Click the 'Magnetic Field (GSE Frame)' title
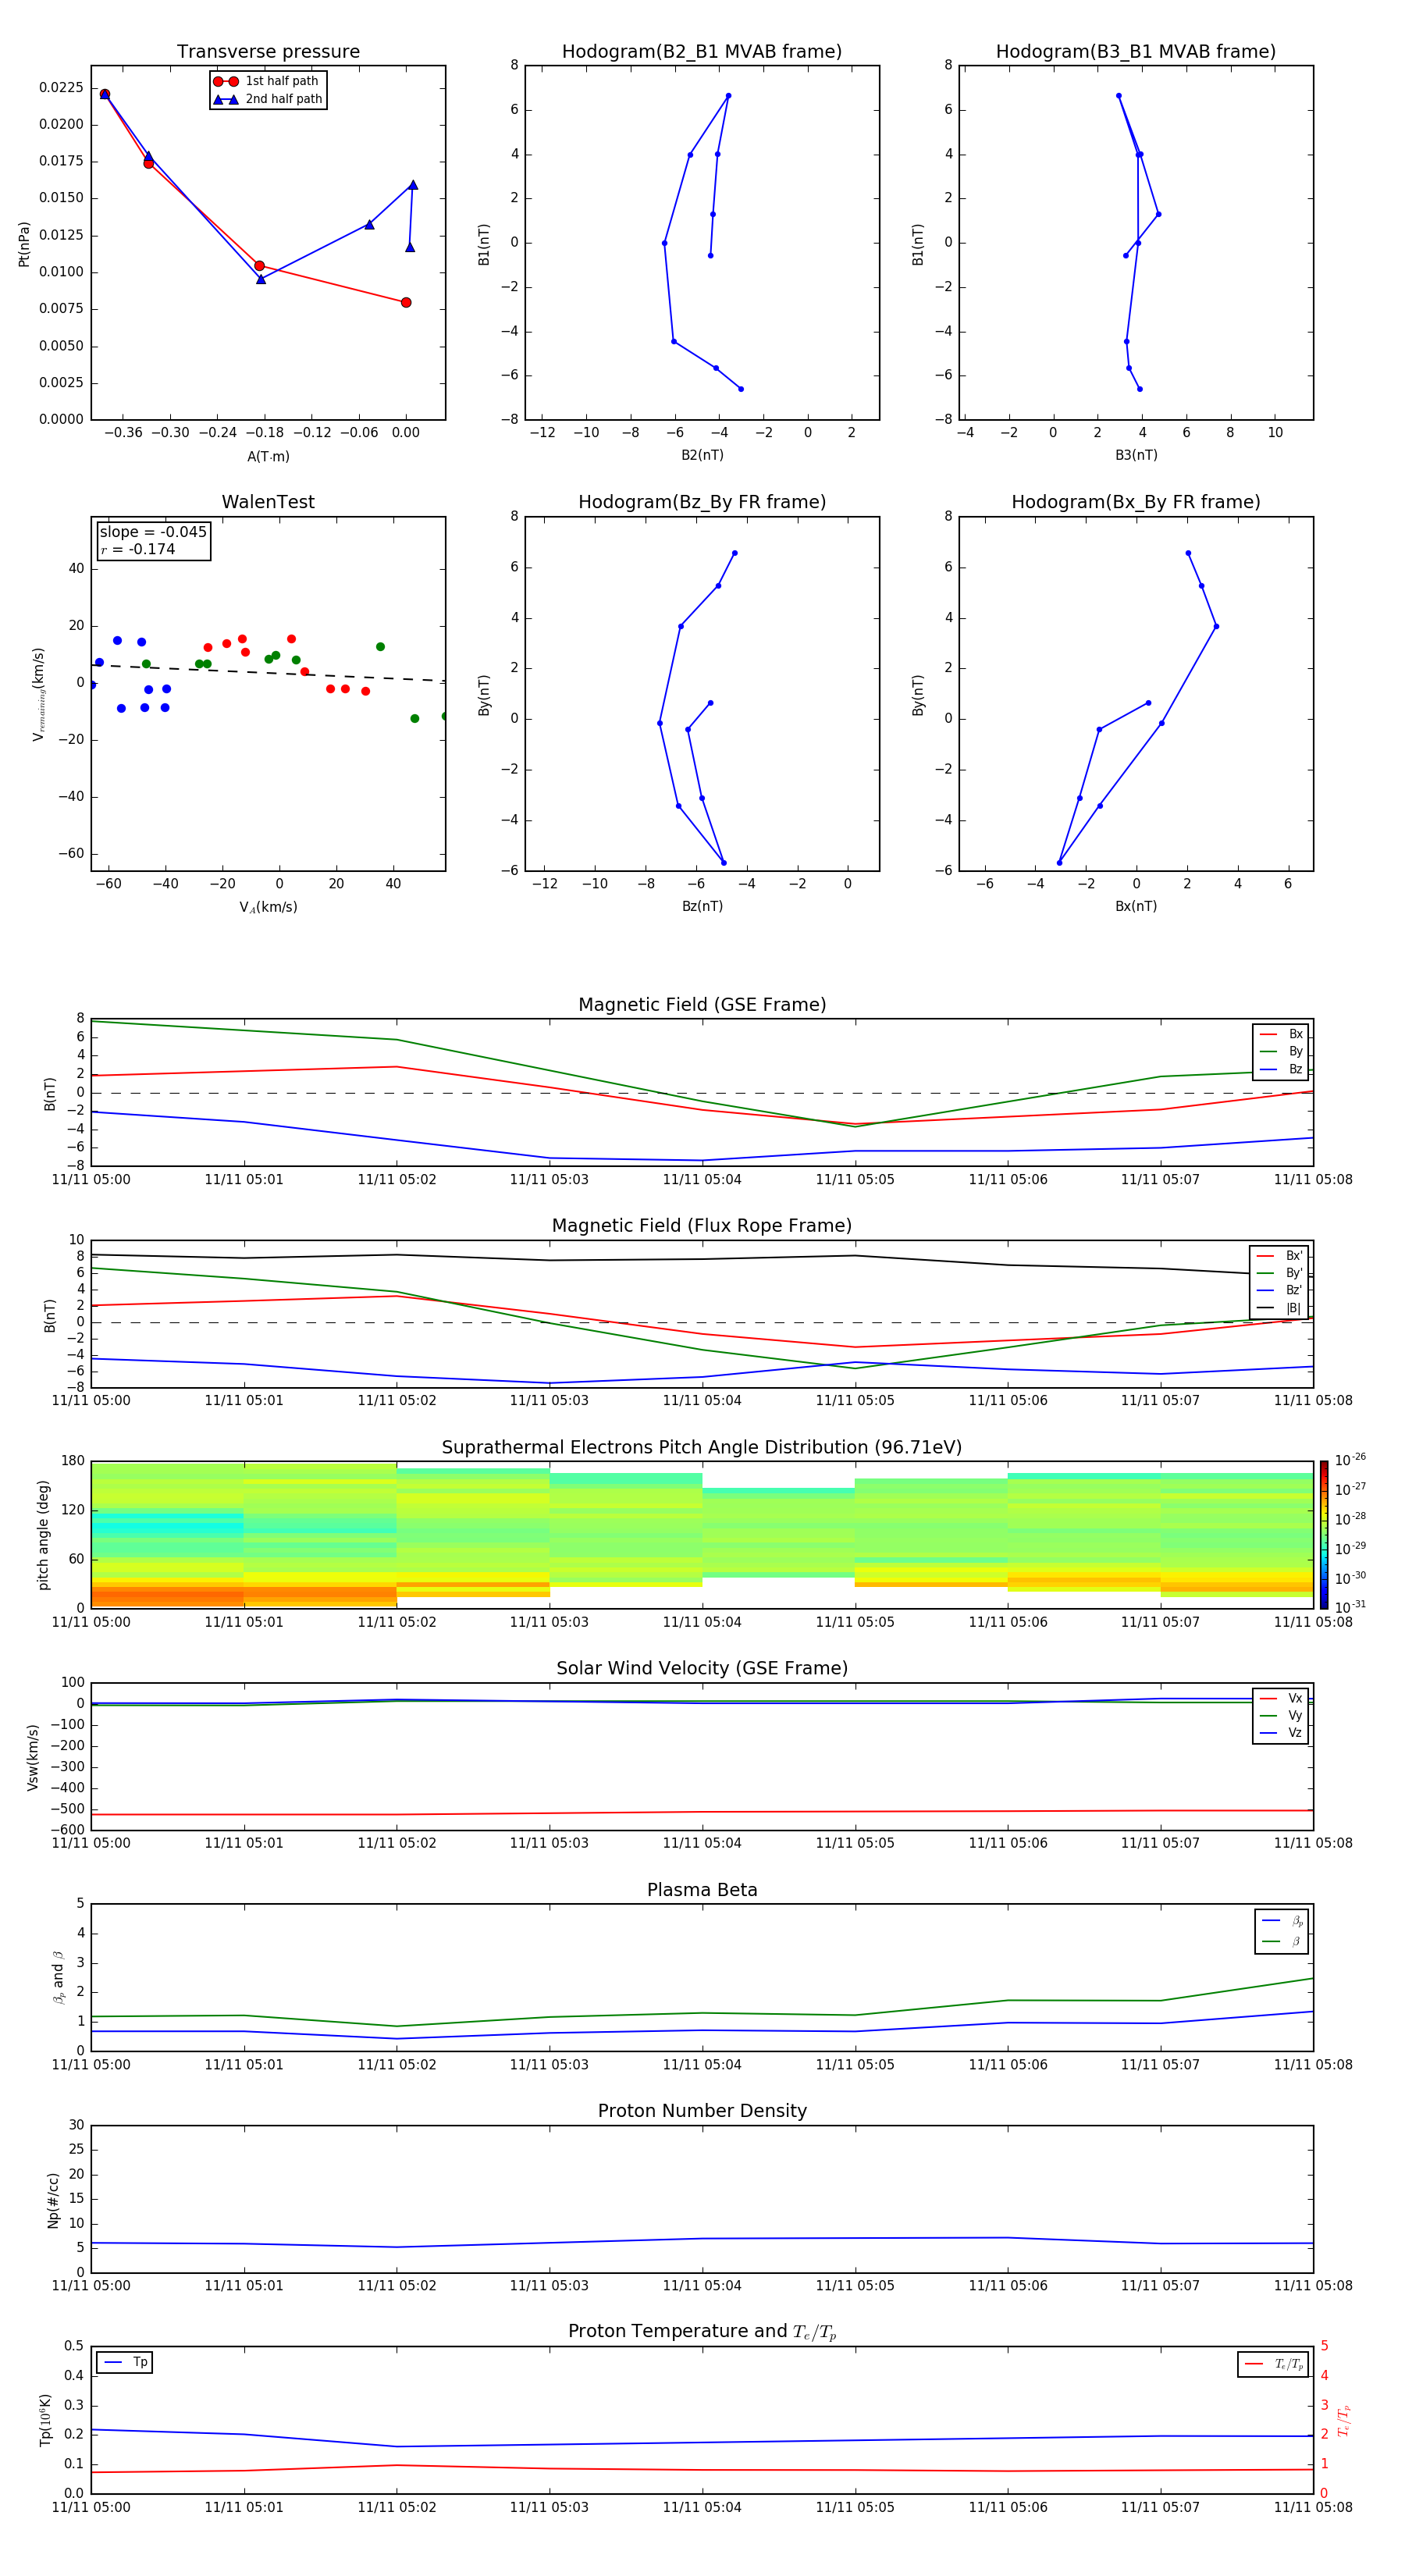This screenshot has height=2576, width=1405. (x=702, y=1005)
